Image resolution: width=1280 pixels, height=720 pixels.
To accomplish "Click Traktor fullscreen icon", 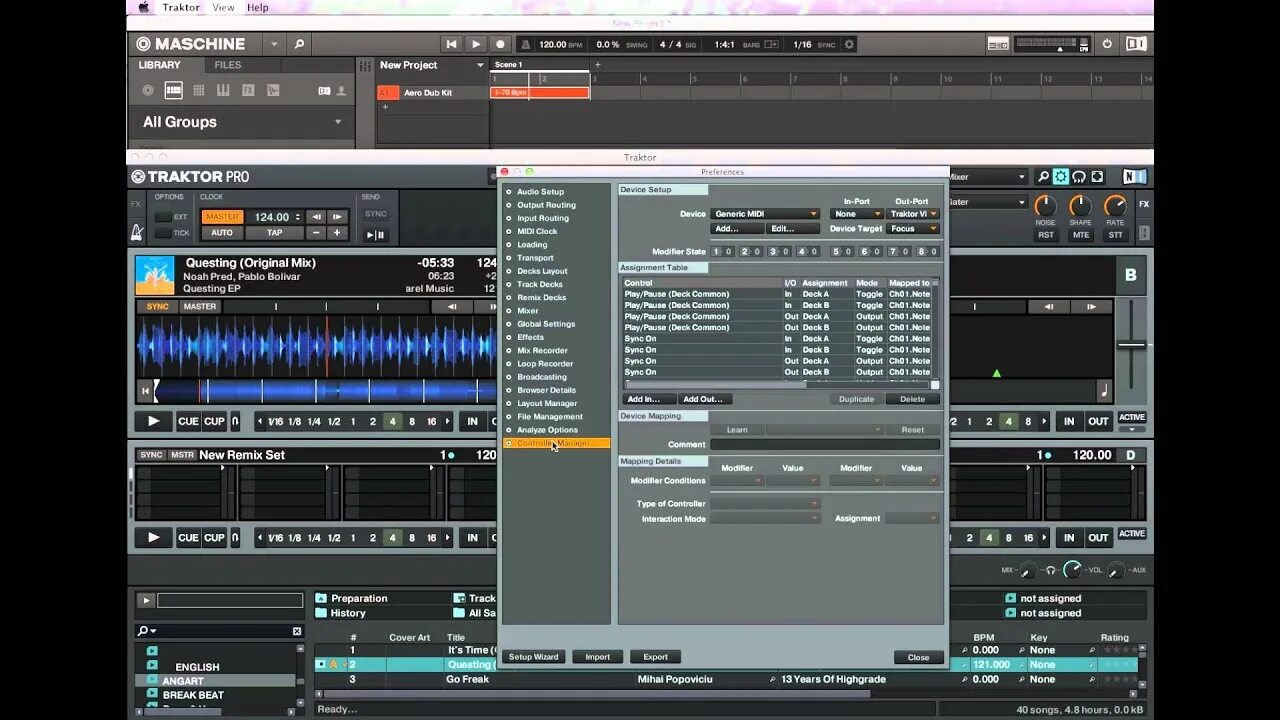I will [1097, 177].
